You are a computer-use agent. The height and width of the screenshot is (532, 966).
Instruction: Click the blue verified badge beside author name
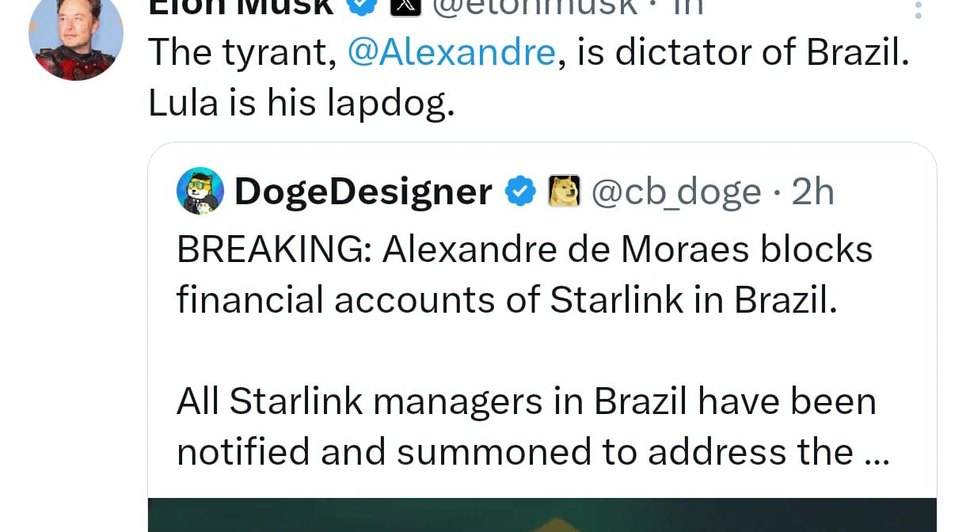[x=362, y=5]
